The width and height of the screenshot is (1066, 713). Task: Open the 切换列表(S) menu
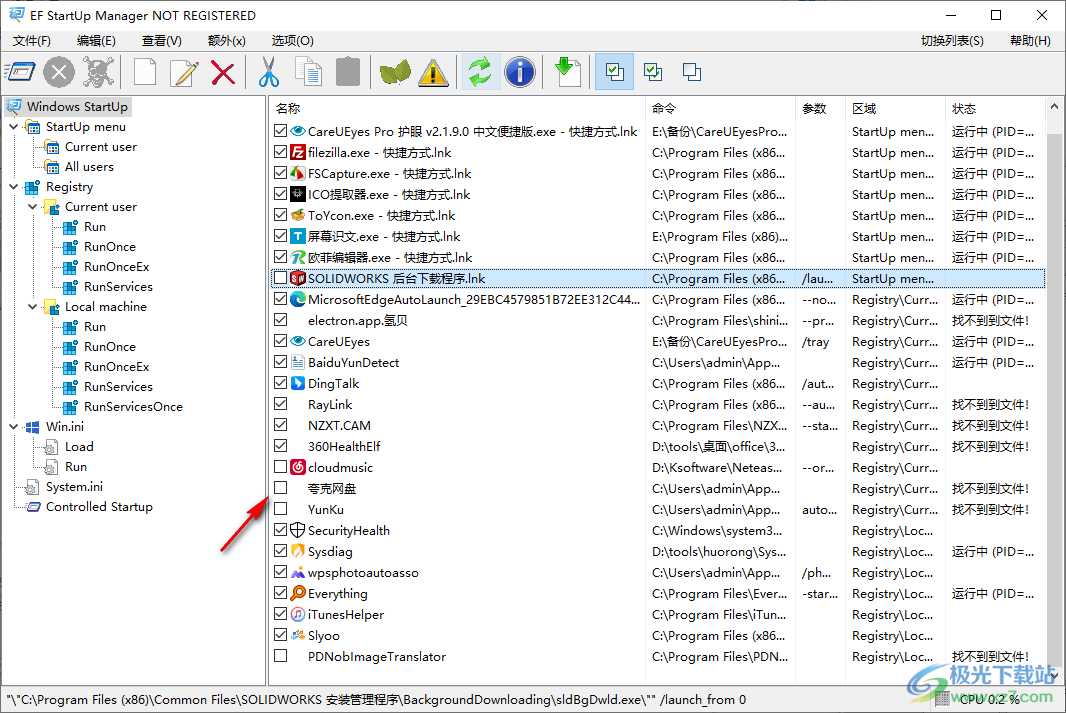pos(952,41)
